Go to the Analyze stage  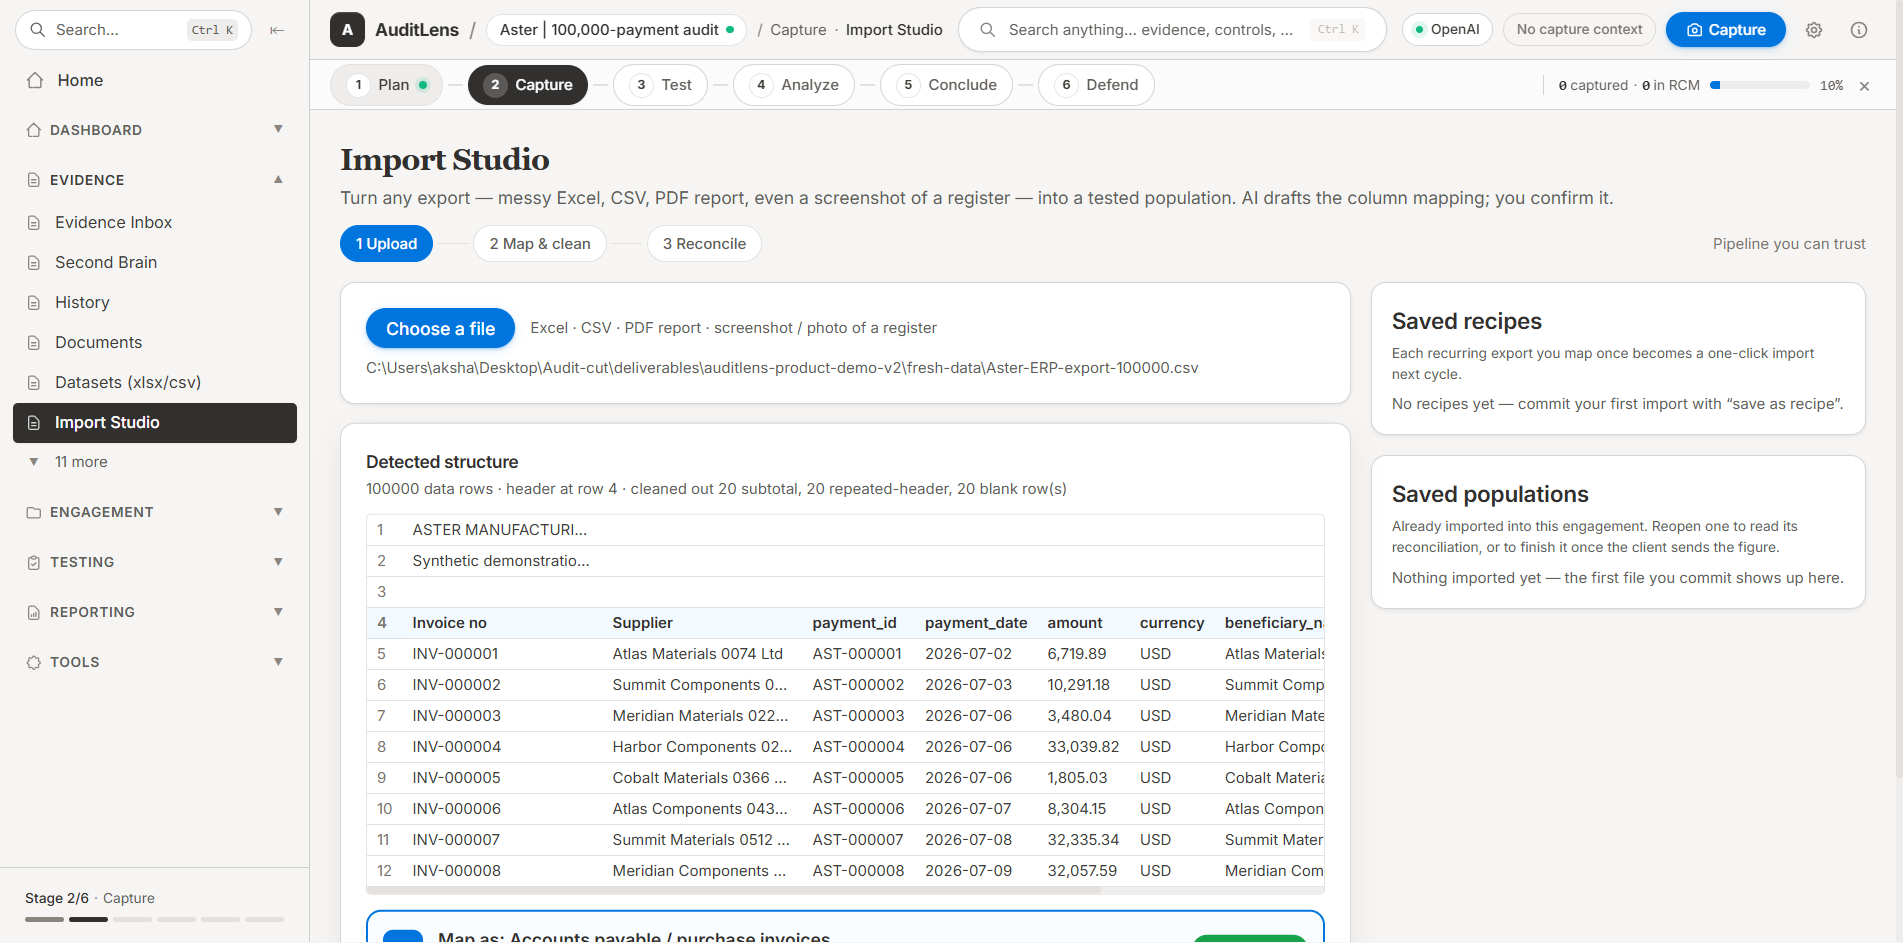click(x=794, y=85)
